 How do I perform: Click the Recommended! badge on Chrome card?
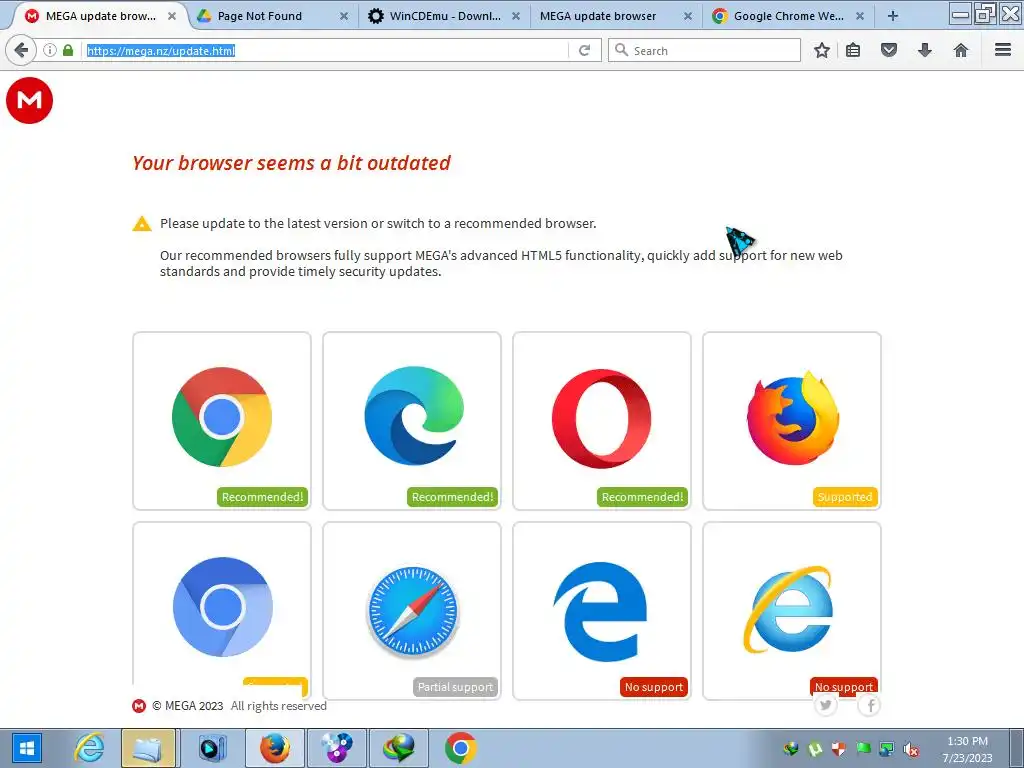(263, 497)
